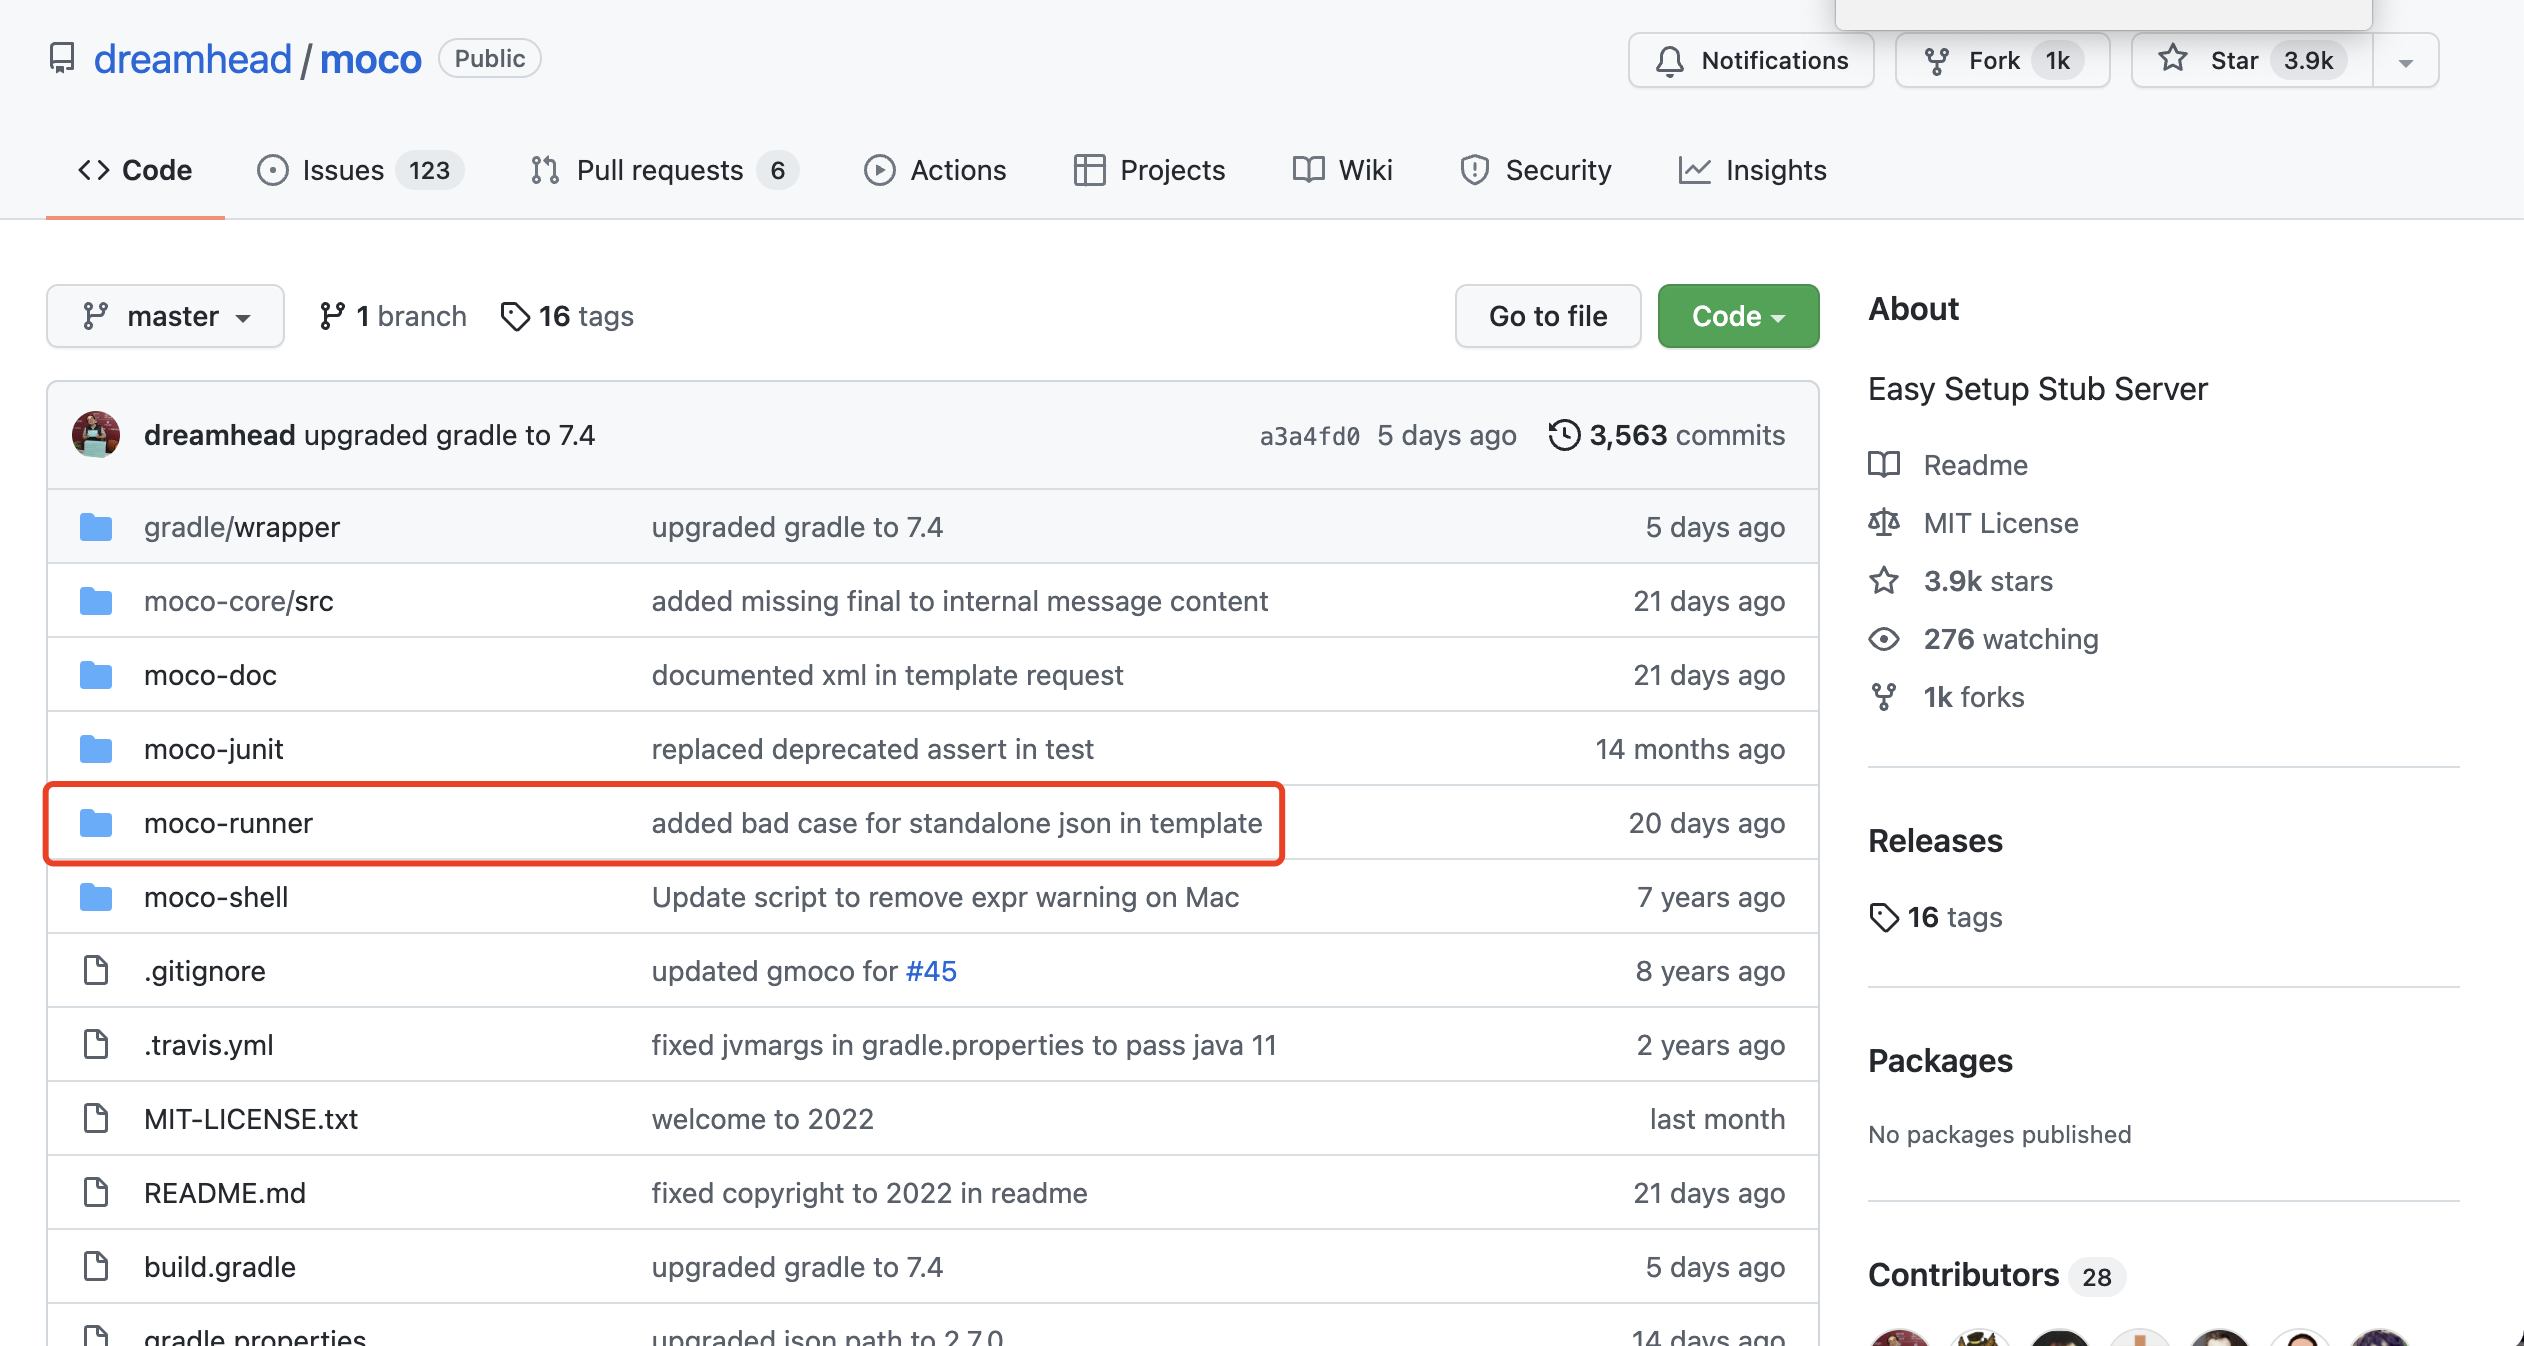Image resolution: width=2524 pixels, height=1346 pixels.
Task: Click the MIT License scale icon
Action: pos(1884,523)
